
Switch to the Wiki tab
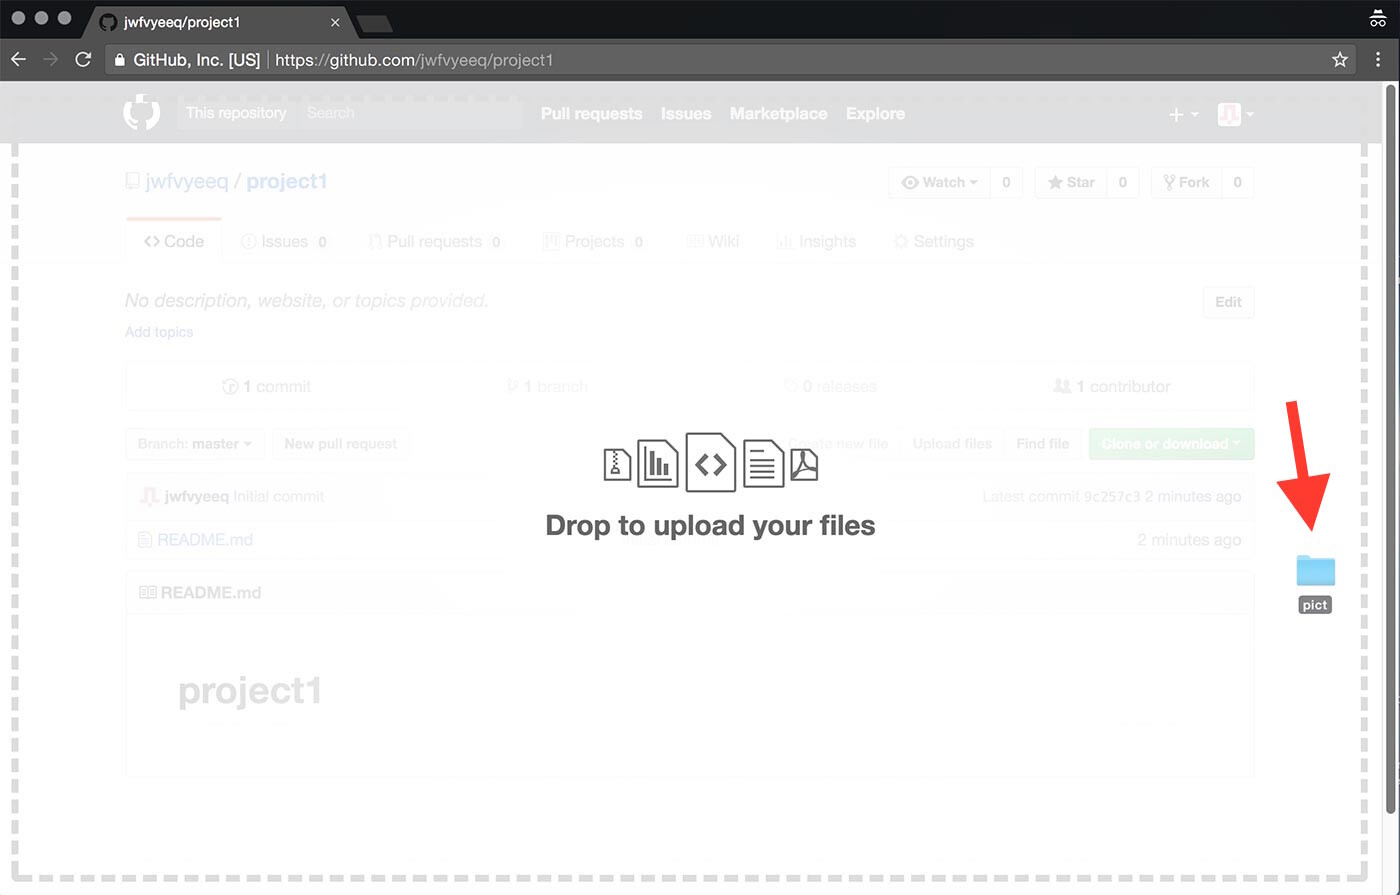pos(713,241)
